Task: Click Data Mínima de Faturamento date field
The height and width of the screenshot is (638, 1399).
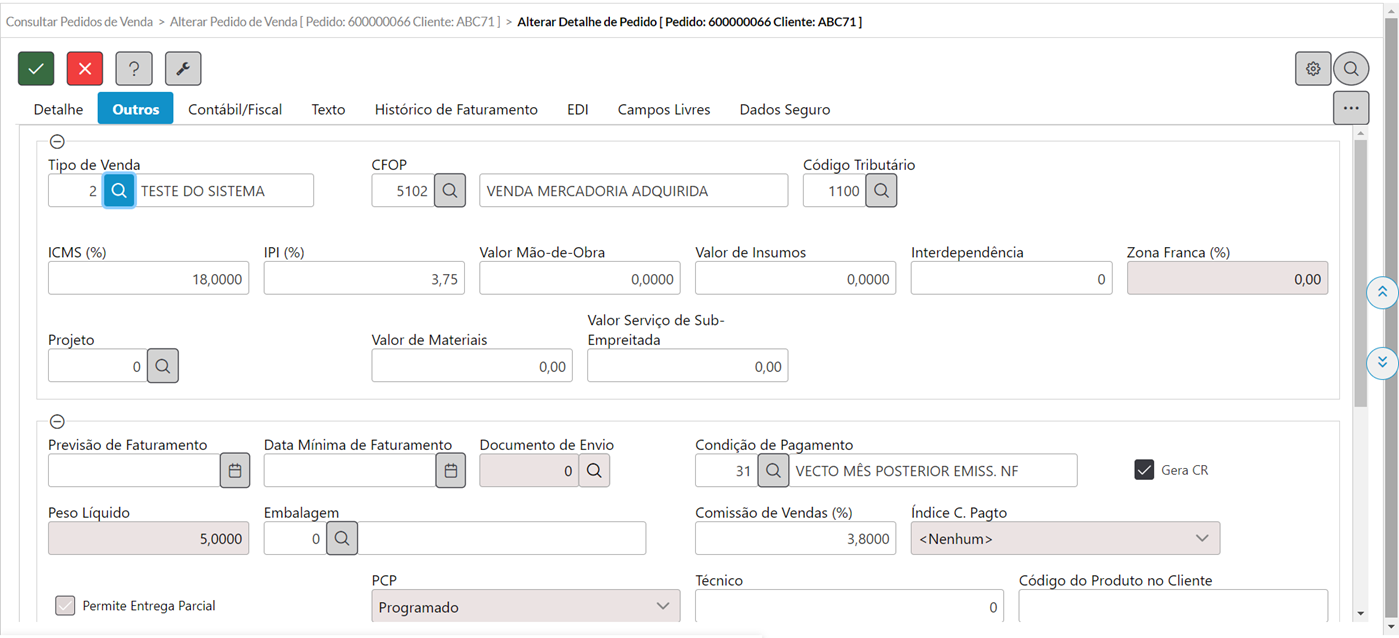Action: click(350, 470)
